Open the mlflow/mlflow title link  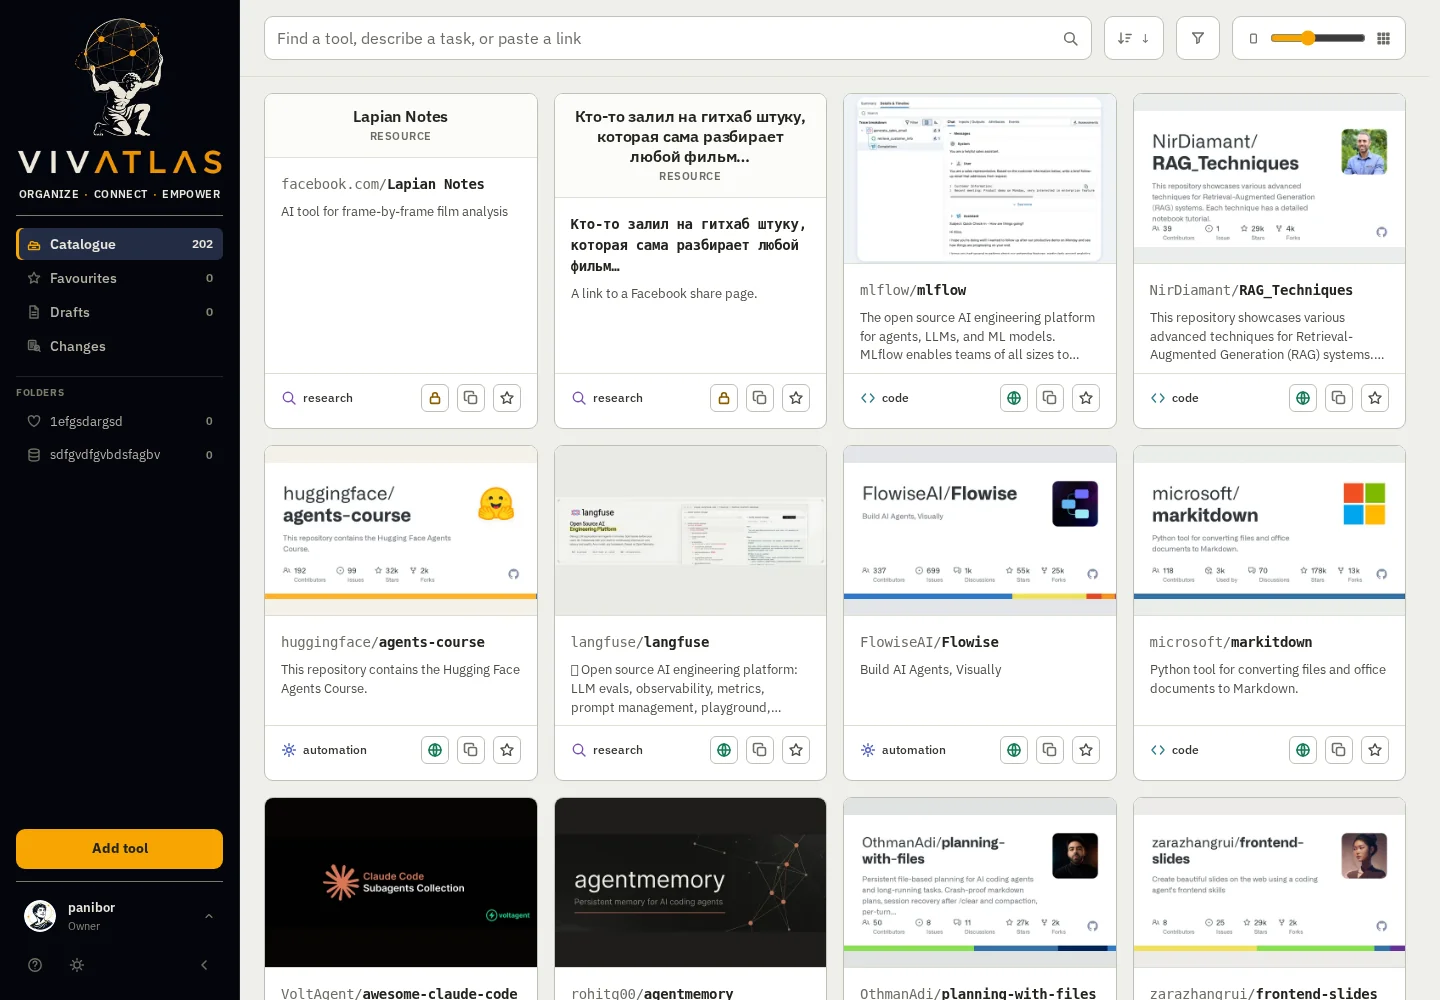913,290
